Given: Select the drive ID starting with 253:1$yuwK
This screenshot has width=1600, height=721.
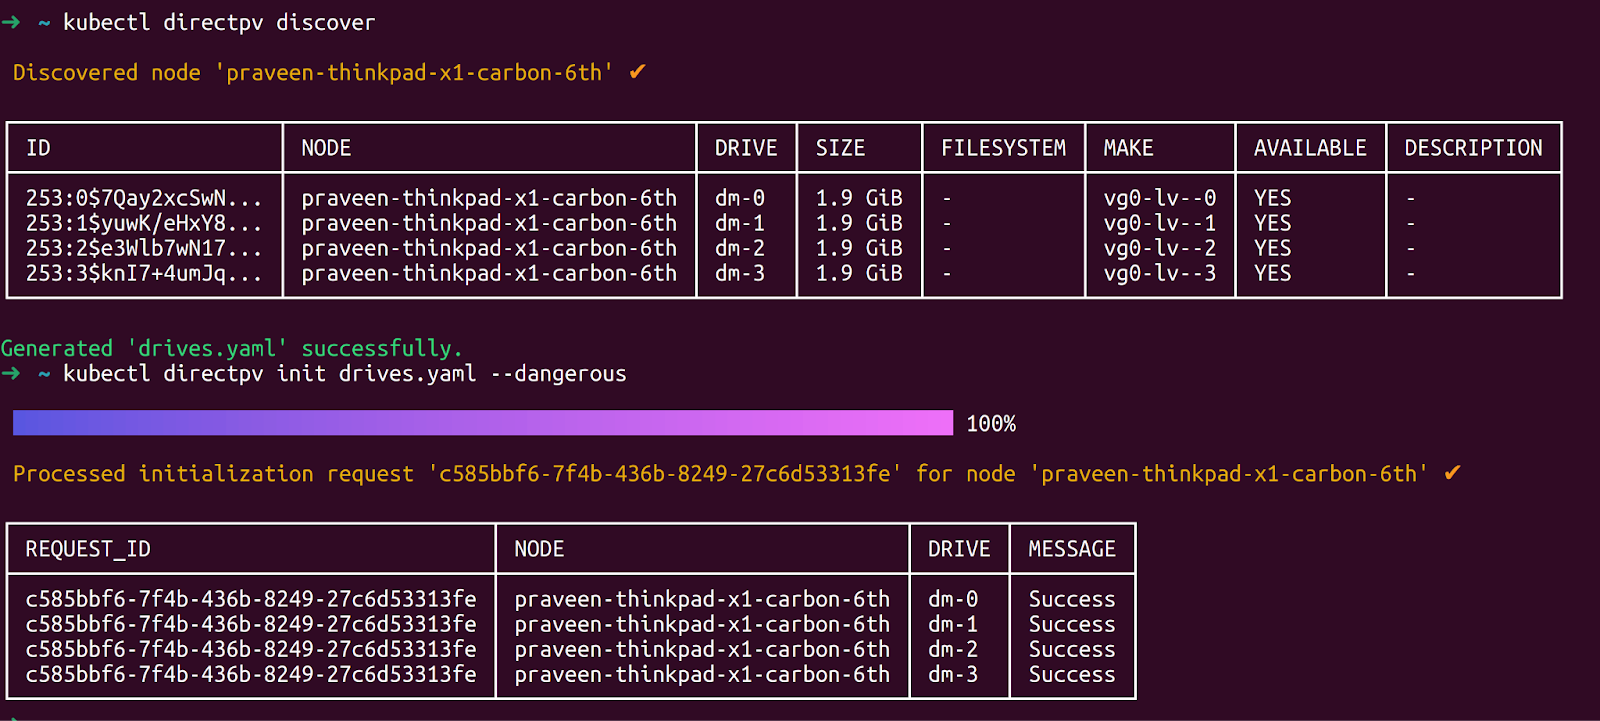Looking at the screenshot, I should point(143,223).
